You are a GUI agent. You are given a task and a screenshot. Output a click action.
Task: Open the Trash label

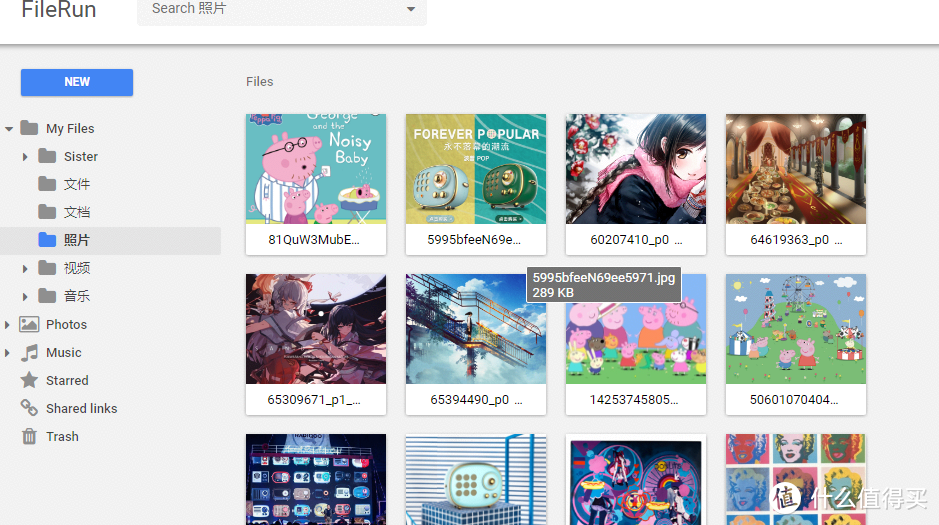tap(62, 436)
